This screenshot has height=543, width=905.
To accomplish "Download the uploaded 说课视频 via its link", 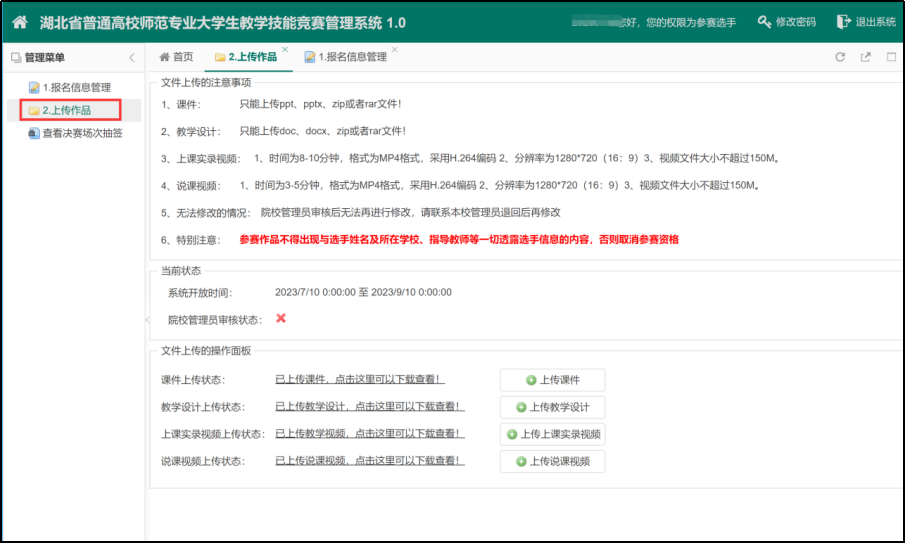I will point(369,461).
